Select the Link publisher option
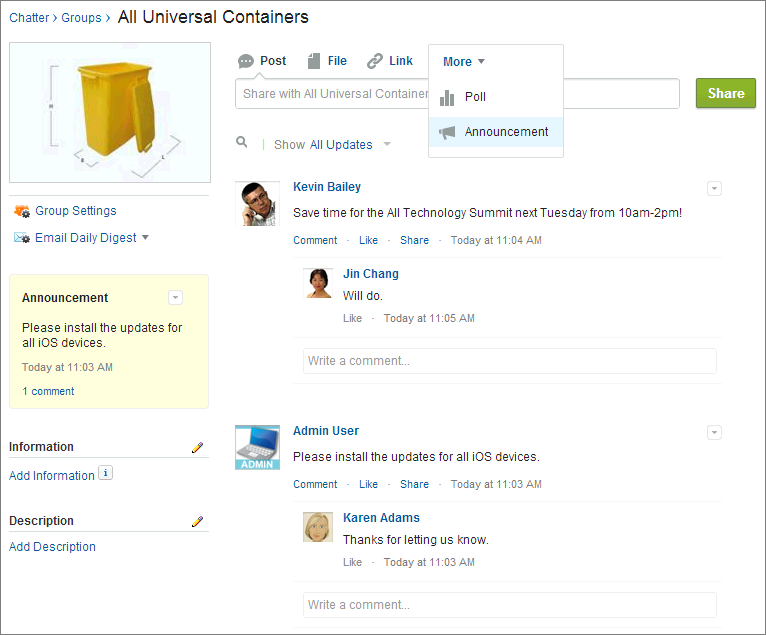 pos(390,61)
